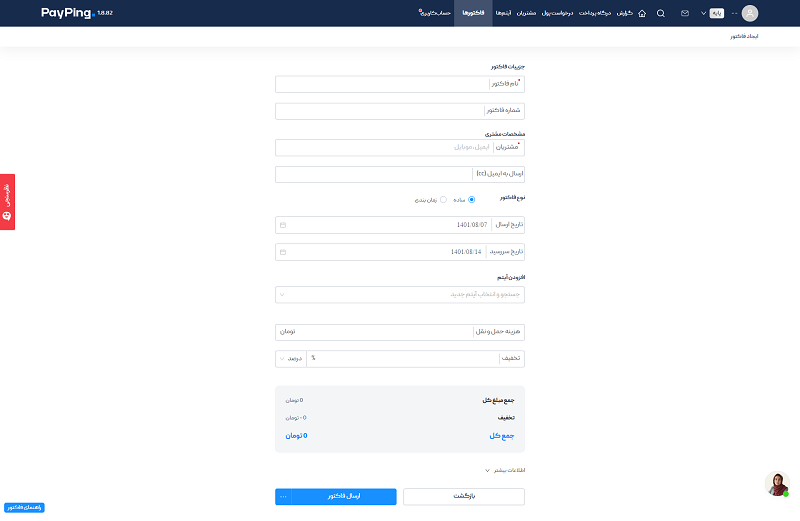Focus the هزینه حمل و نقل field
This screenshot has height=521, width=800.
coord(399,332)
